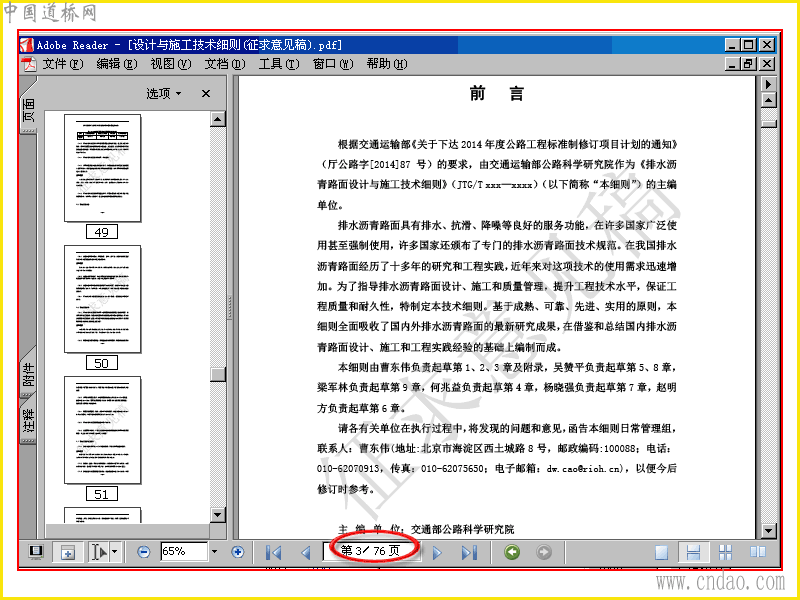Open the 文件 menu

pyautogui.click(x=62, y=64)
